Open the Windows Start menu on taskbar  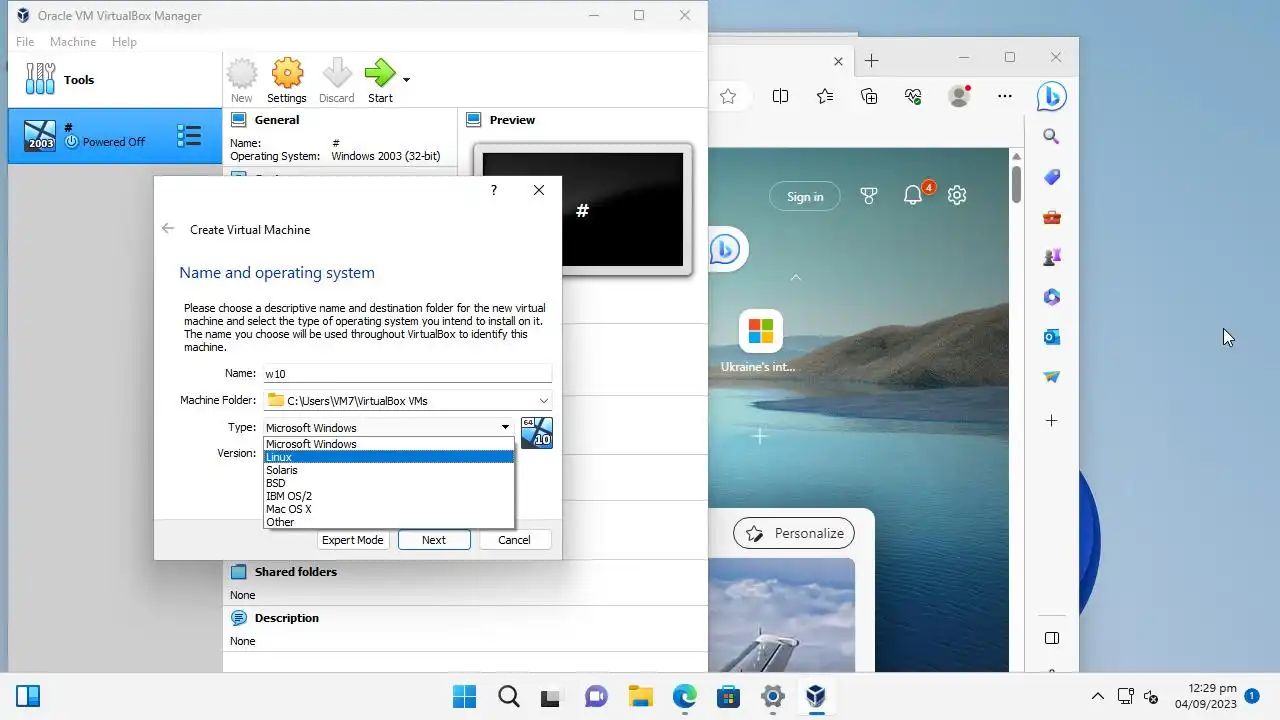point(464,696)
